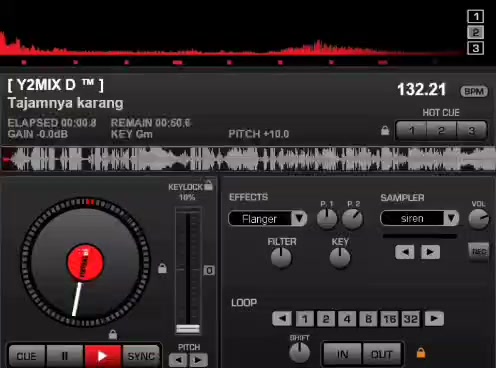The width and height of the screenshot is (496, 368).
Task: Set a 4-beat loop
Action: point(347,319)
